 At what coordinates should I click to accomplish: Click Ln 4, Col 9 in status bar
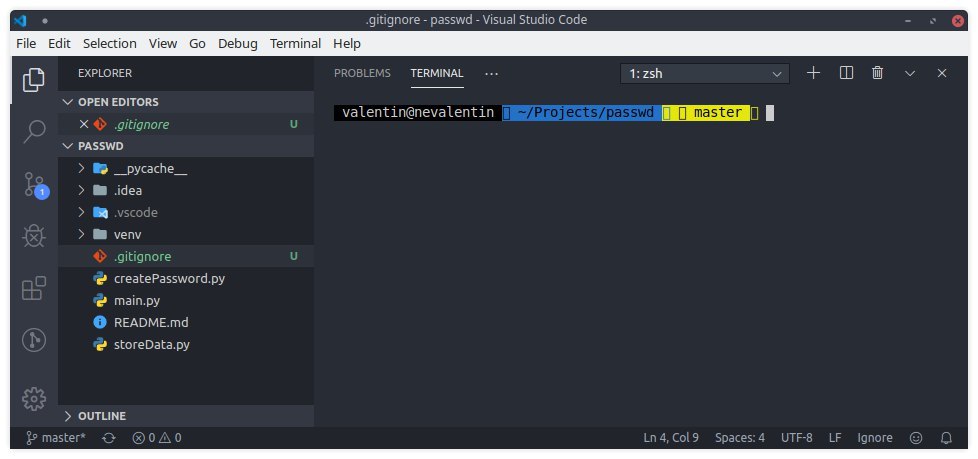(671, 438)
